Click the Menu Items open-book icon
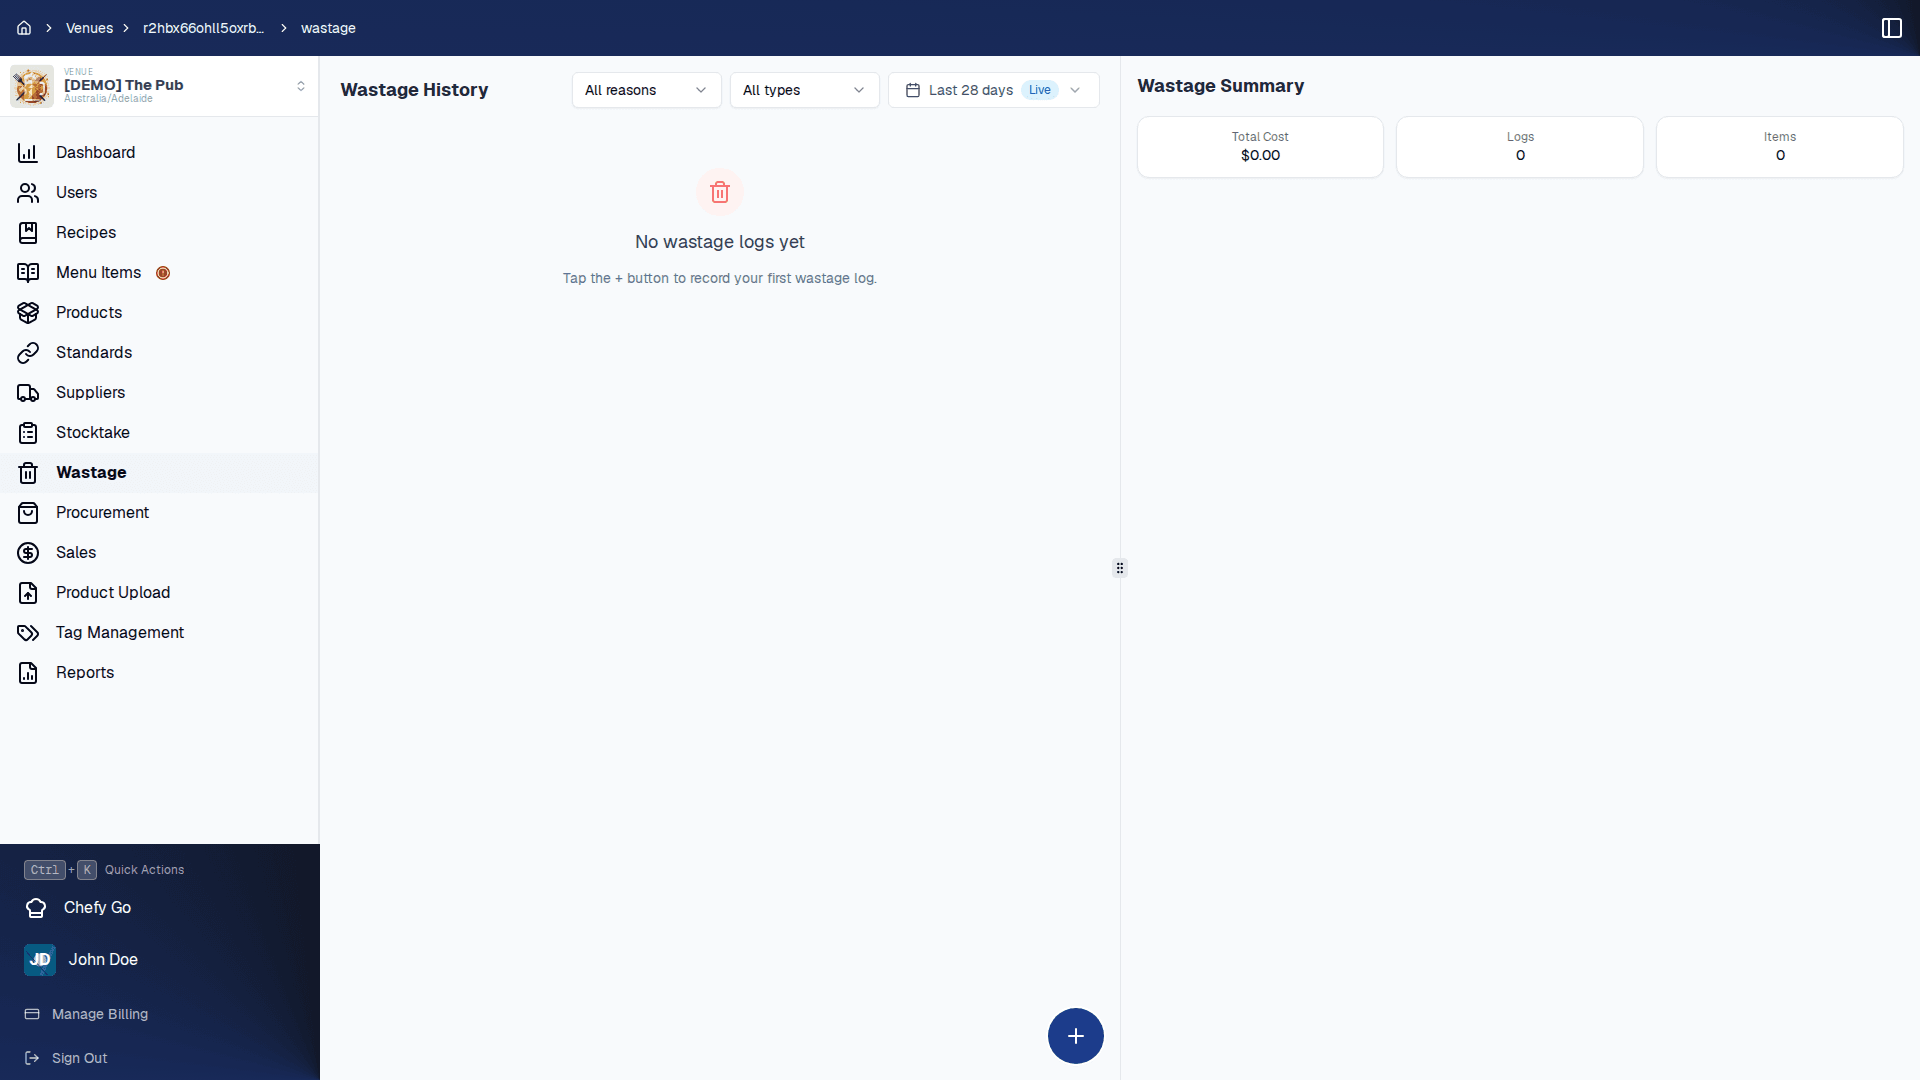Viewport: 1920px width, 1080px height. click(28, 273)
